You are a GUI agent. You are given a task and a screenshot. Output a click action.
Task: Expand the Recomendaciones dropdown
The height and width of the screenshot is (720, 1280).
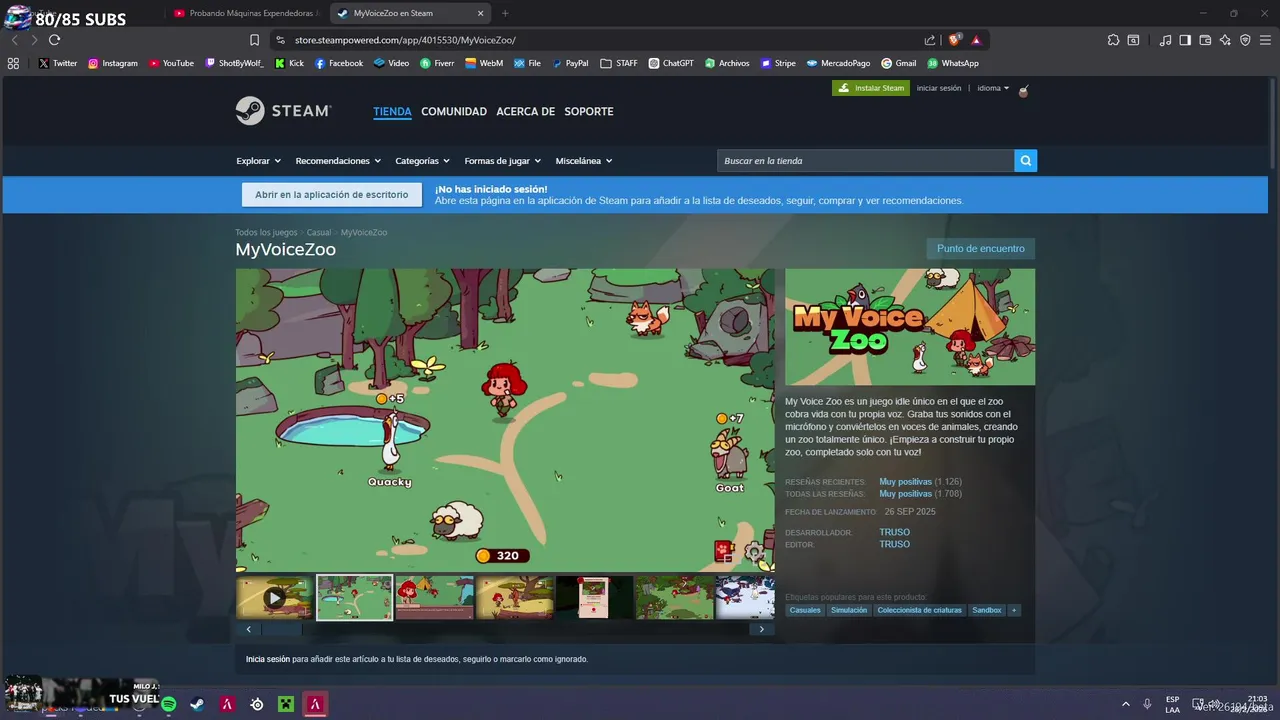339,161
